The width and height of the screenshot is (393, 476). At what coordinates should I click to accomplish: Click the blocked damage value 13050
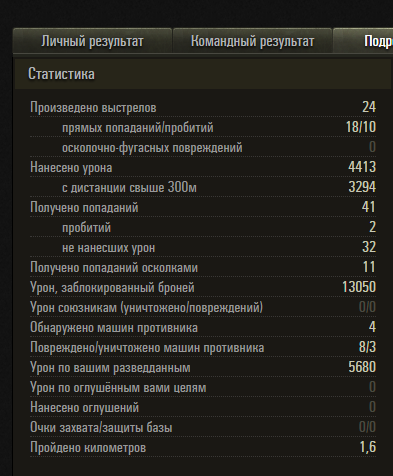point(359,287)
